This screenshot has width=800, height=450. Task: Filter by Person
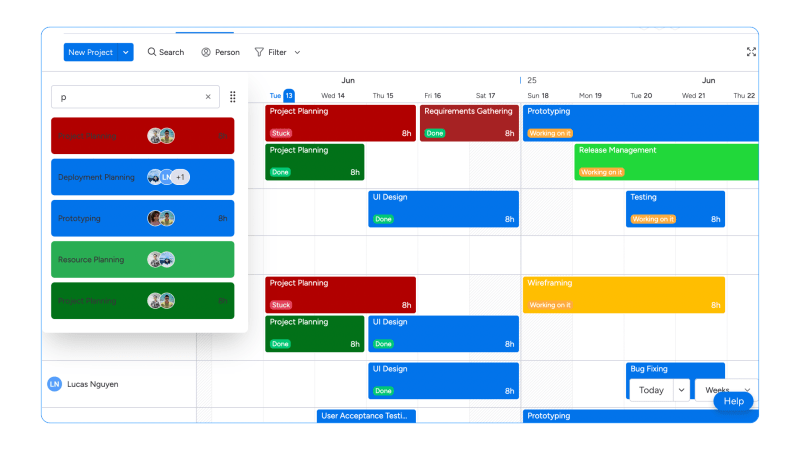point(220,52)
